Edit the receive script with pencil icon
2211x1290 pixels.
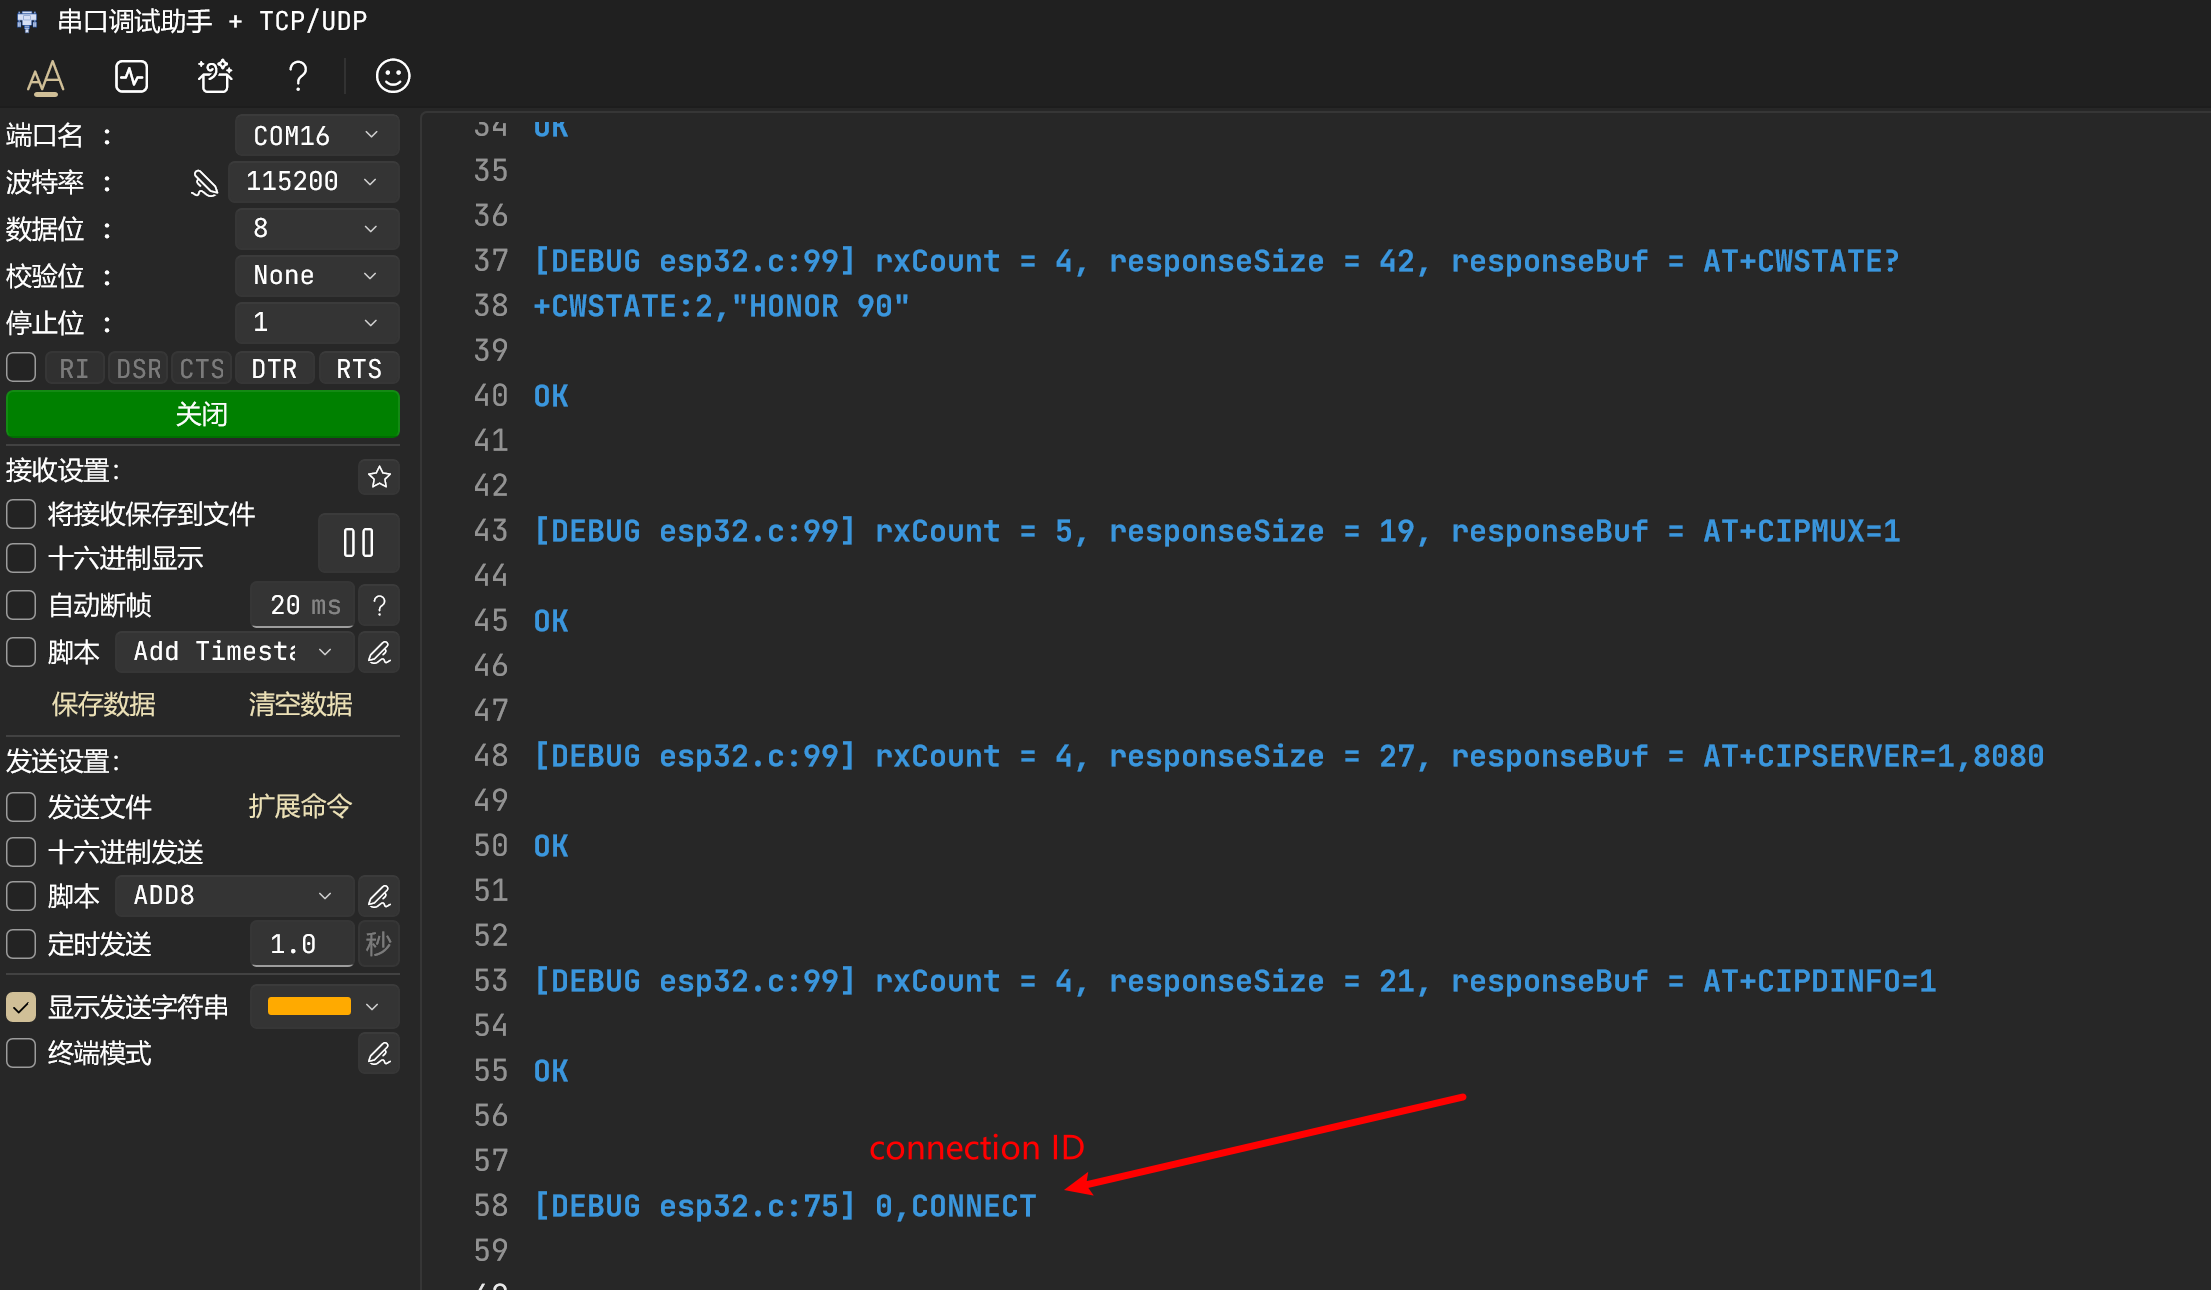pyautogui.click(x=379, y=653)
